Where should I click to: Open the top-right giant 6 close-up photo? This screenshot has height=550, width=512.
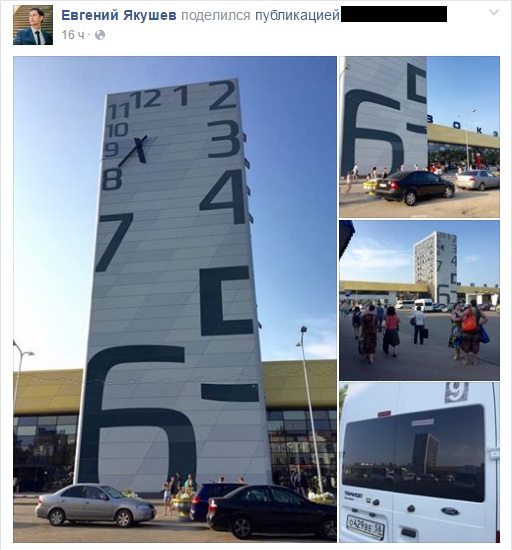point(419,137)
